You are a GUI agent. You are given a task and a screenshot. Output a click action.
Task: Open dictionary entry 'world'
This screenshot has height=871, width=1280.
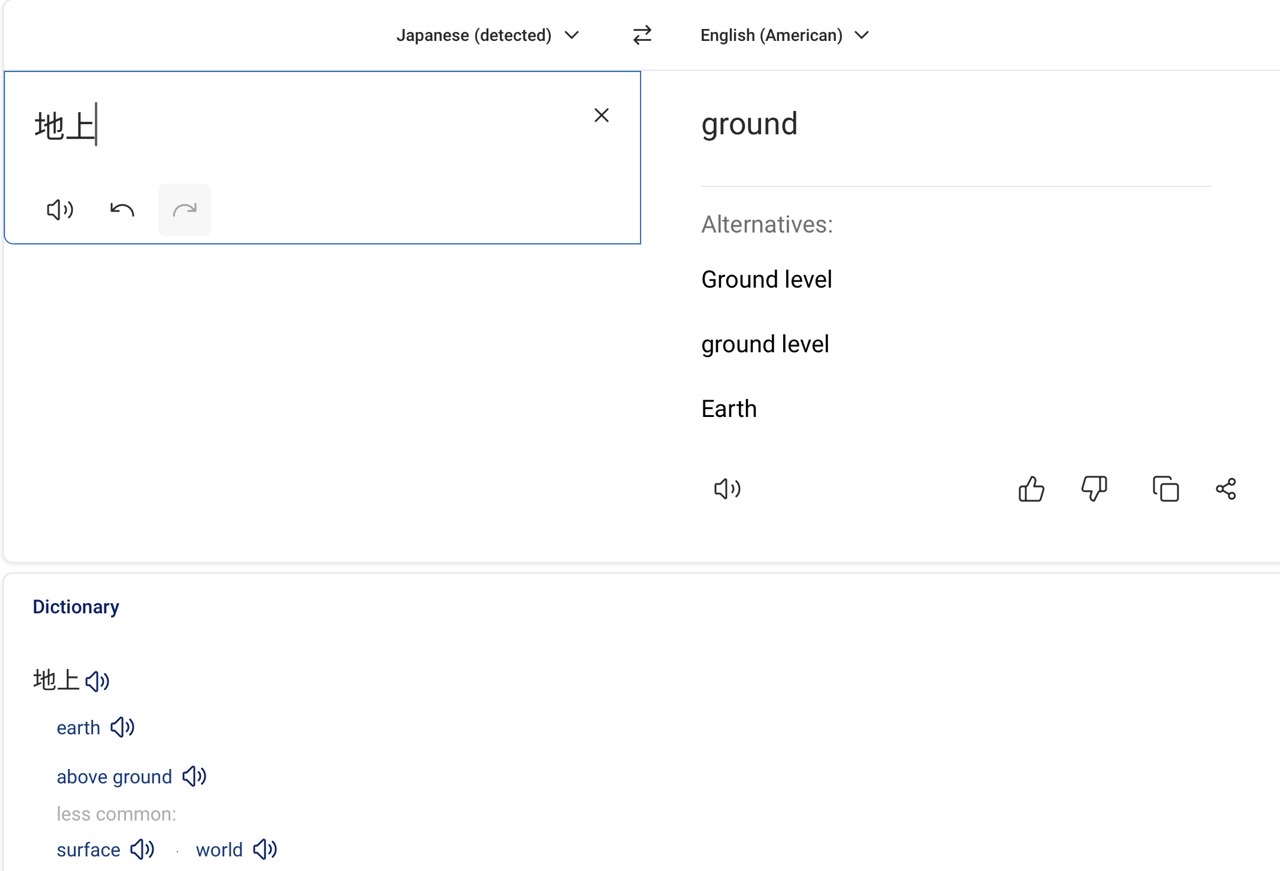219,850
